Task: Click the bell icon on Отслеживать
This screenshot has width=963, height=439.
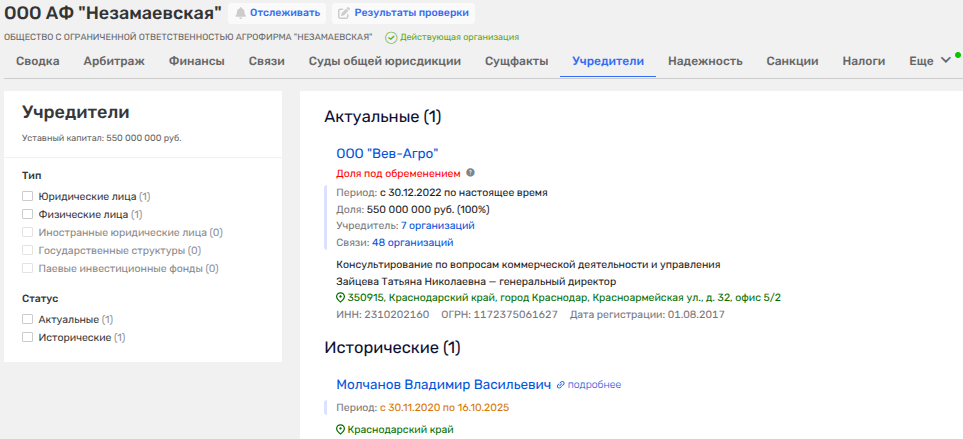Action: [240, 13]
